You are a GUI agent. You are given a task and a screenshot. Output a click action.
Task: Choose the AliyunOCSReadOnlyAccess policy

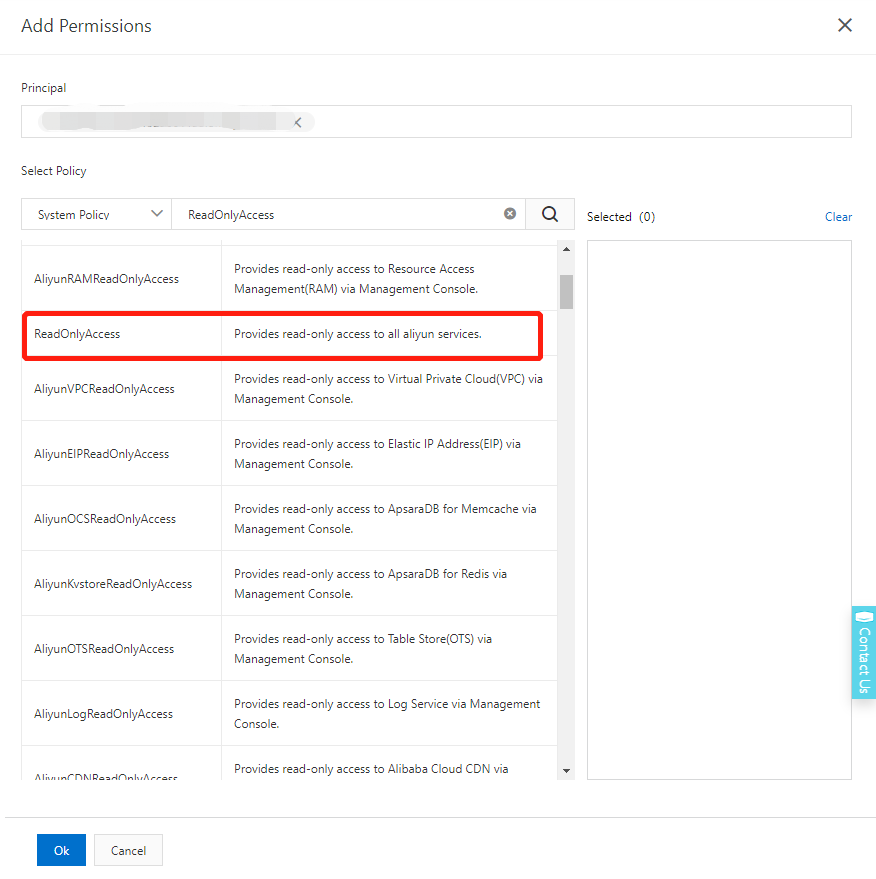[x=105, y=519]
